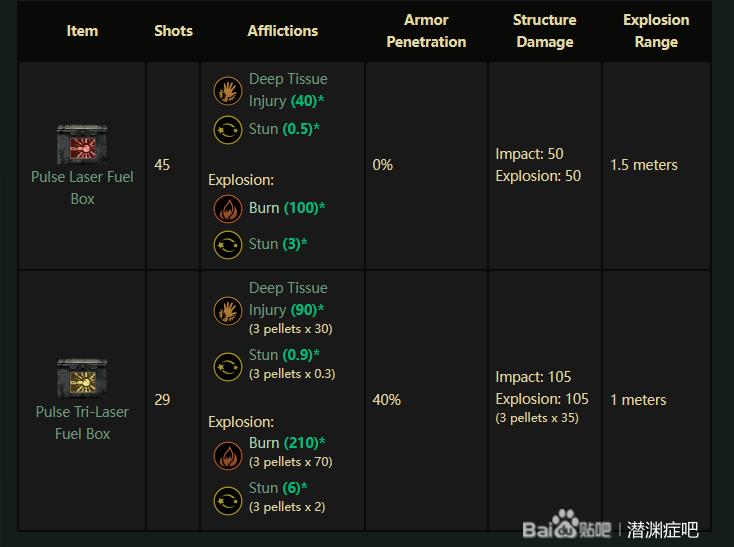
Task: Click the Stun (3) icon
Action: point(228,245)
